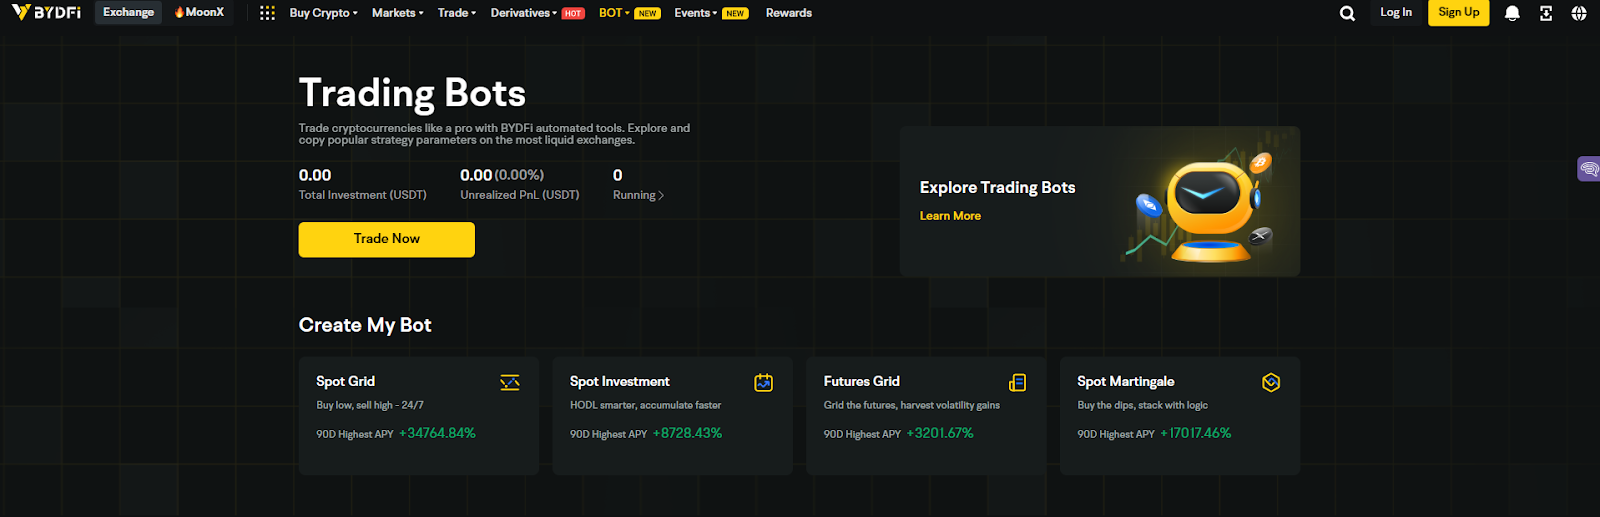This screenshot has height=517, width=1600.
Task: Click the Spot Martingale hexagon icon
Action: click(x=1271, y=382)
